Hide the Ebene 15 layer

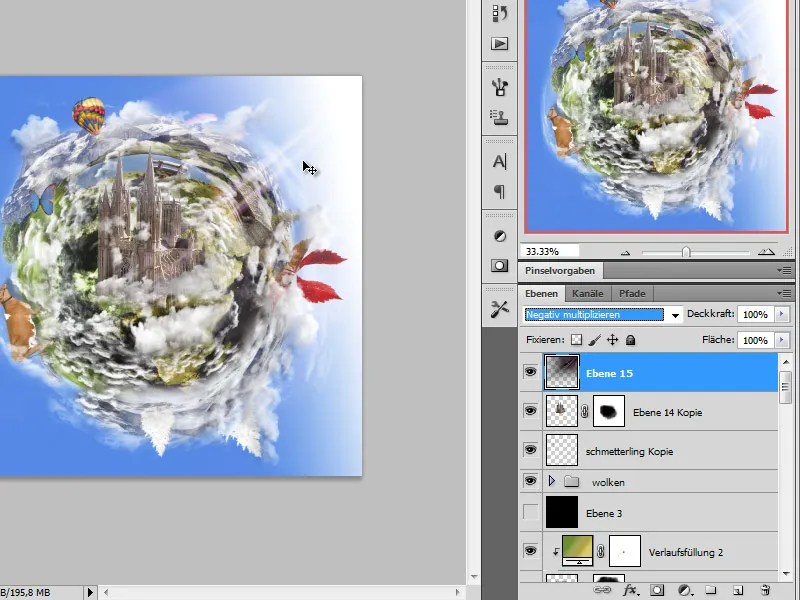click(x=531, y=372)
